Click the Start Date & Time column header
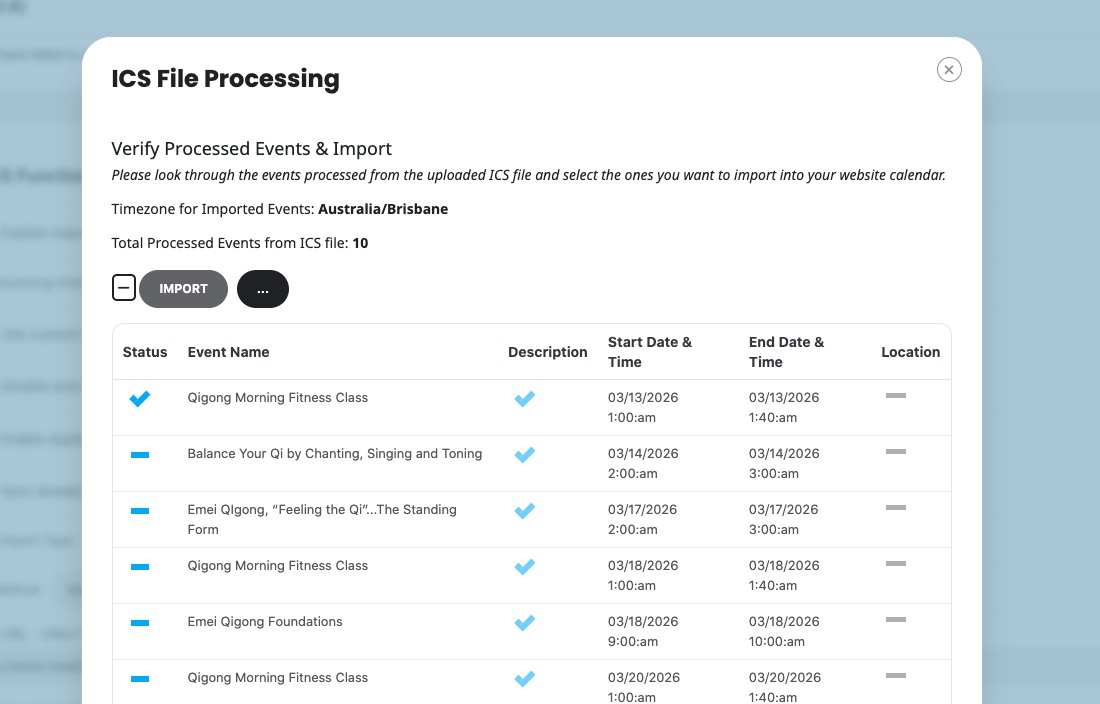 [x=649, y=352]
